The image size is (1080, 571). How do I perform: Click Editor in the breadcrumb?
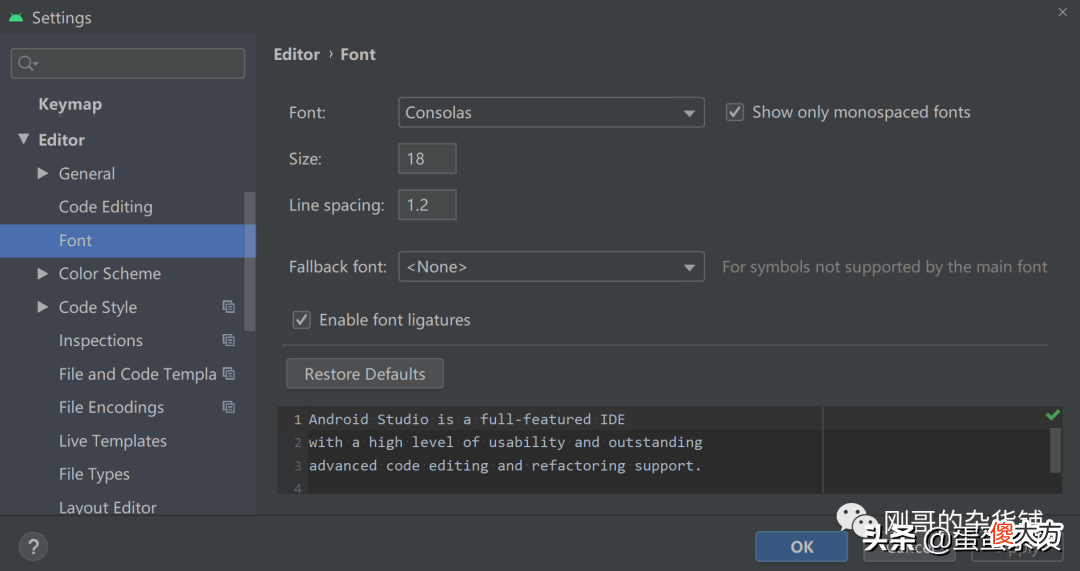[x=297, y=54]
